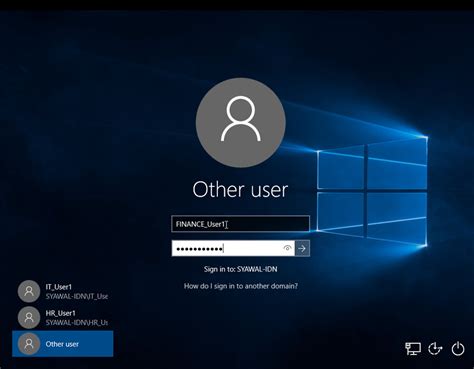Click the avatar icon beside Other user
The width and height of the screenshot is (474, 369).
click(x=29, y=344)
